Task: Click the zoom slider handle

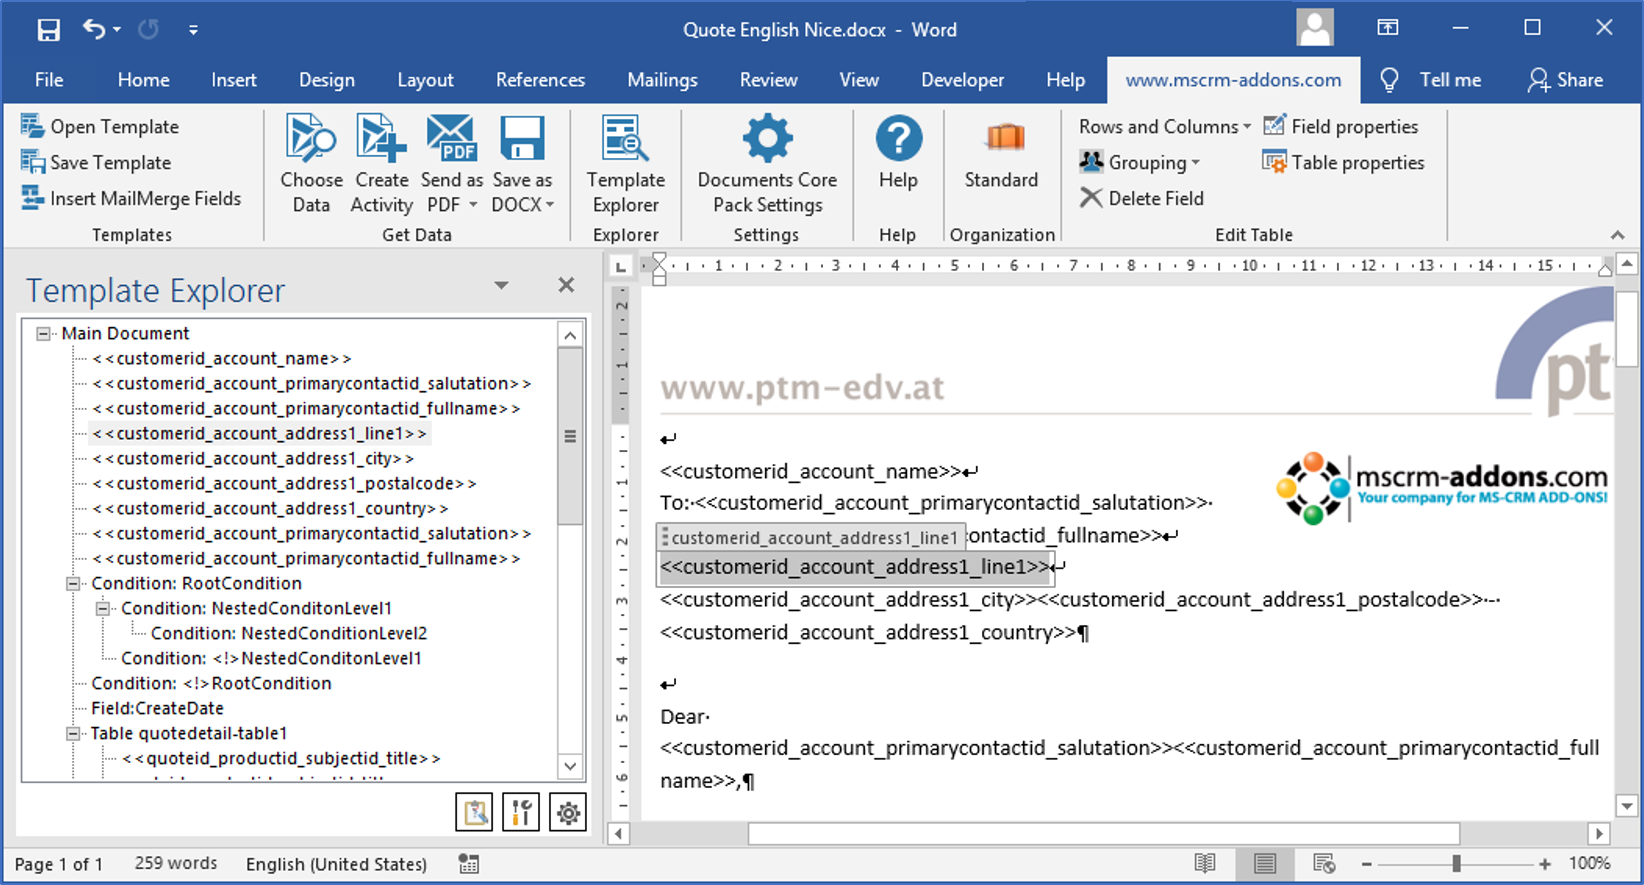Action: (x=1456, y=864)
